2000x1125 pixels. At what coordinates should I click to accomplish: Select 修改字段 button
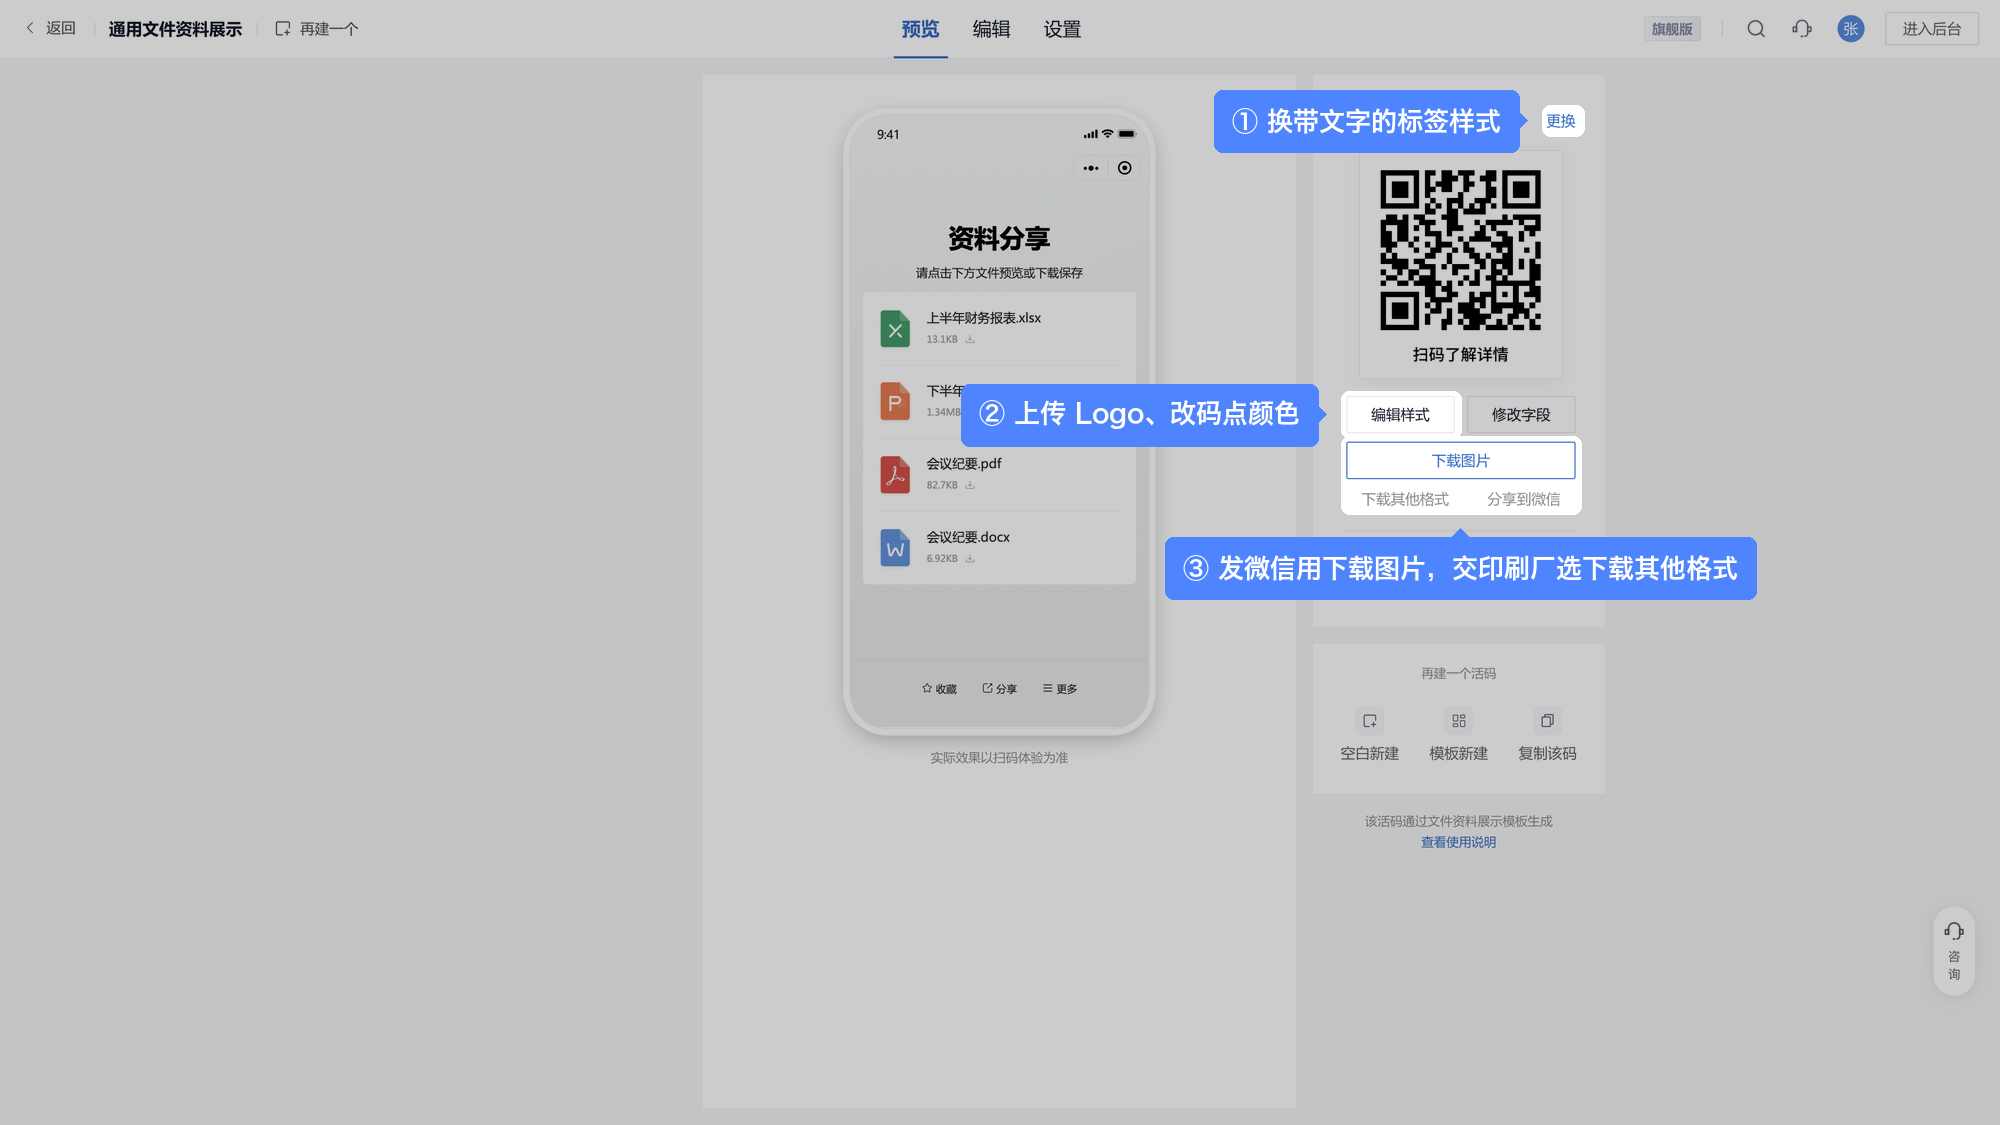[1521, 414]
